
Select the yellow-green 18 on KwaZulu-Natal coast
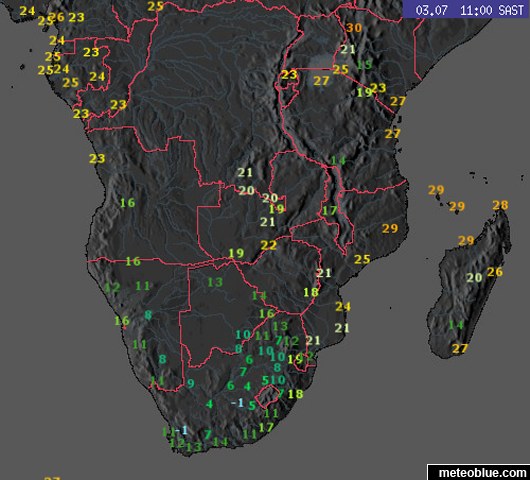coord(295,393)
